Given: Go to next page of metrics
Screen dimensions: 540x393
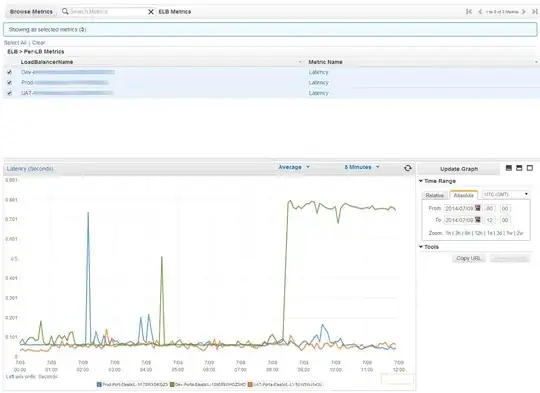Looking at the screenshot, I should pyautogui.click(x=524, y=12).
